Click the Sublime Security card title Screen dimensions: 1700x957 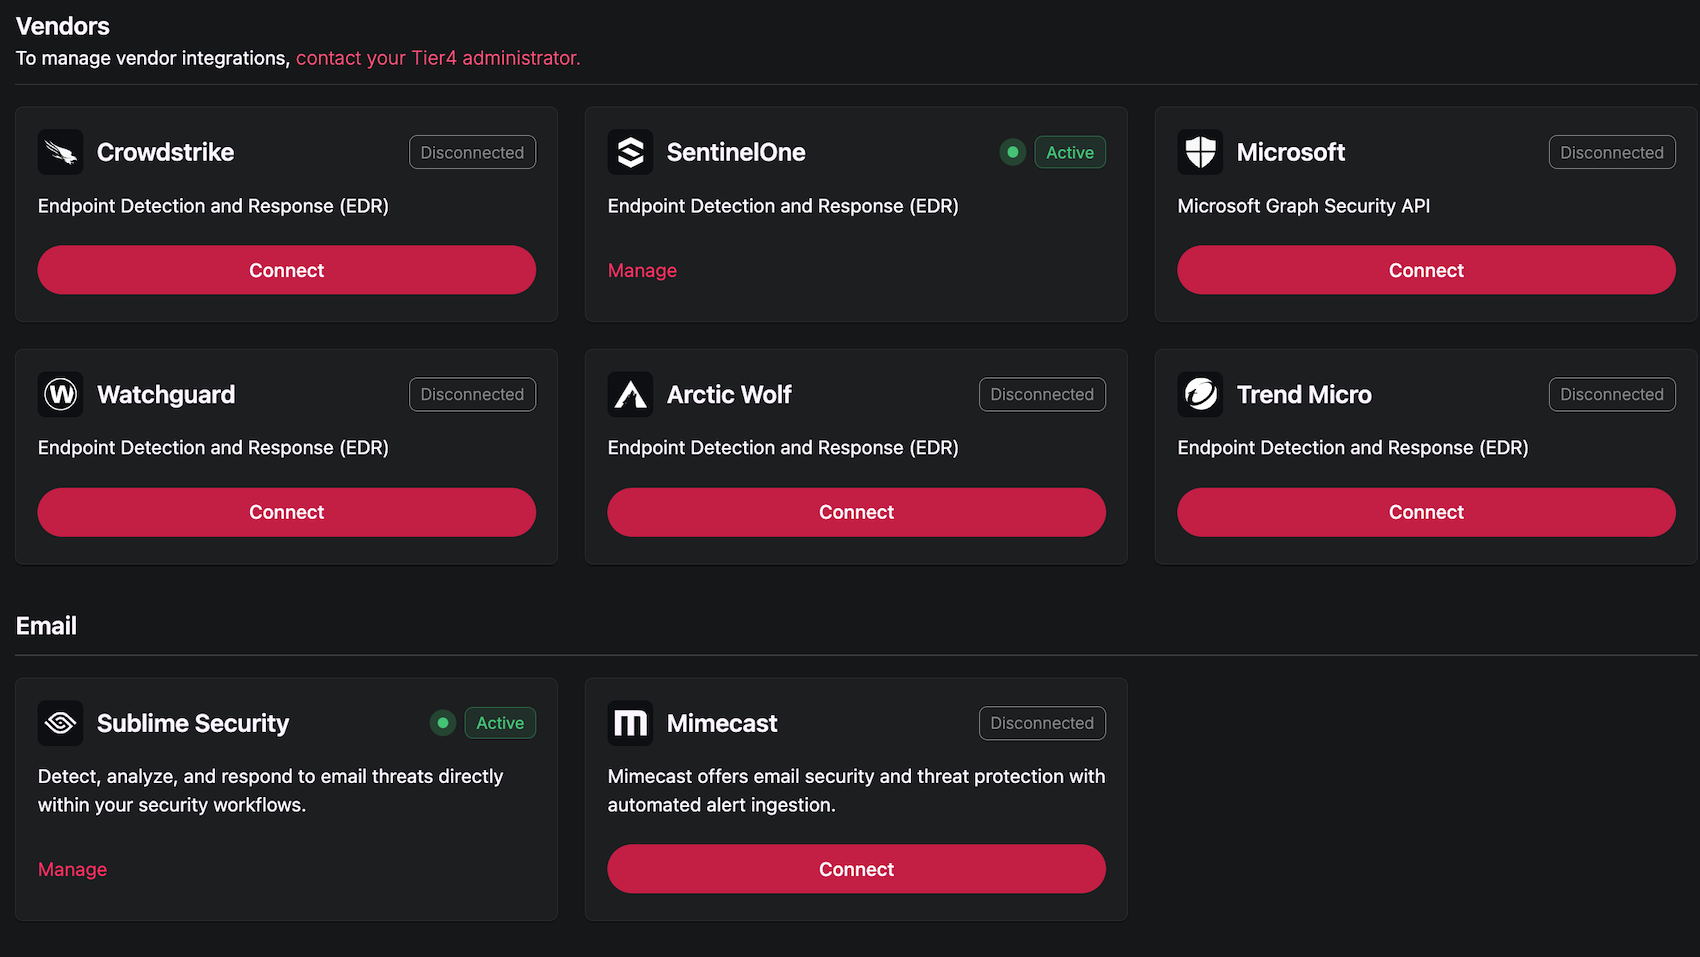193,723
